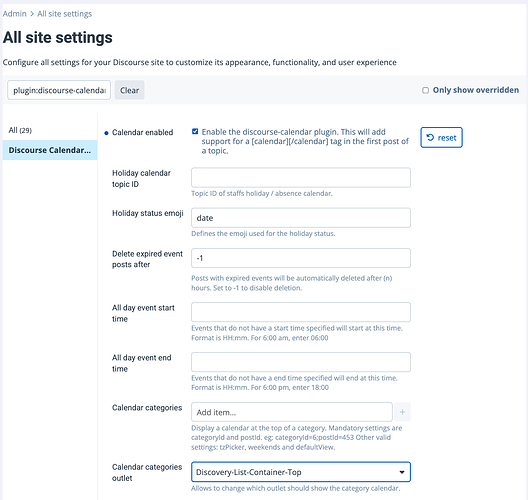The image size is (528, 500).
Task: Click the Clear button next to filter
Action: [x=129, y=90]
